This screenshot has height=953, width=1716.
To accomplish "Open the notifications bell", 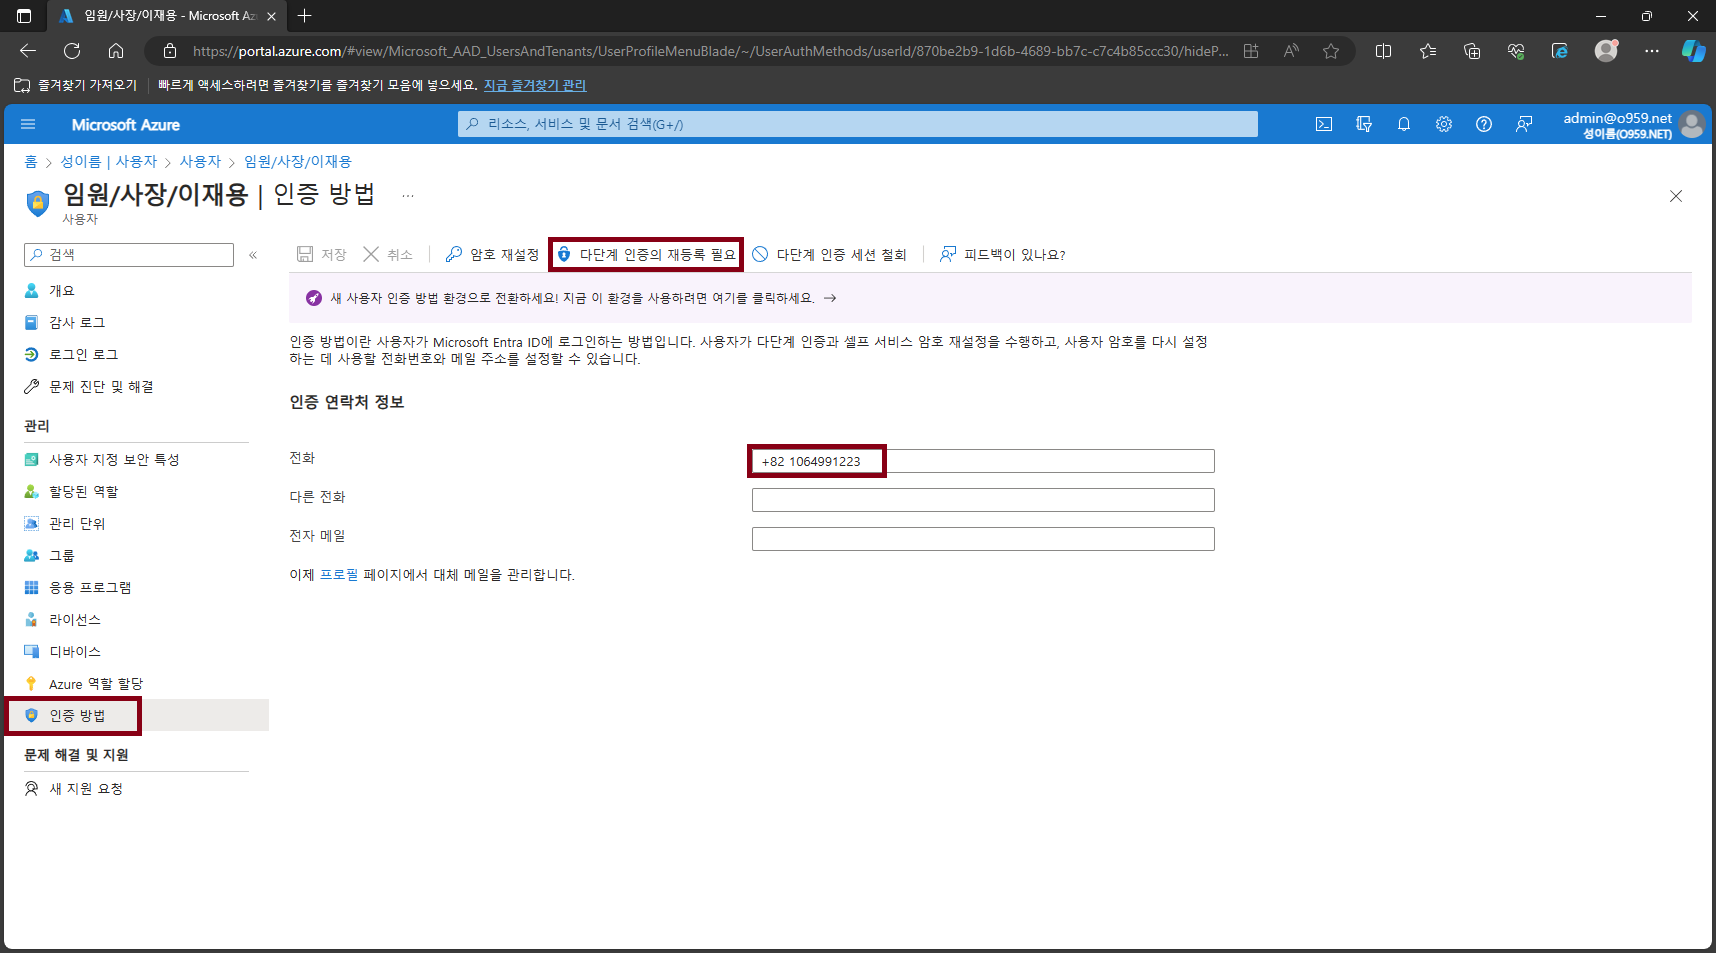I will point(1404,124).
